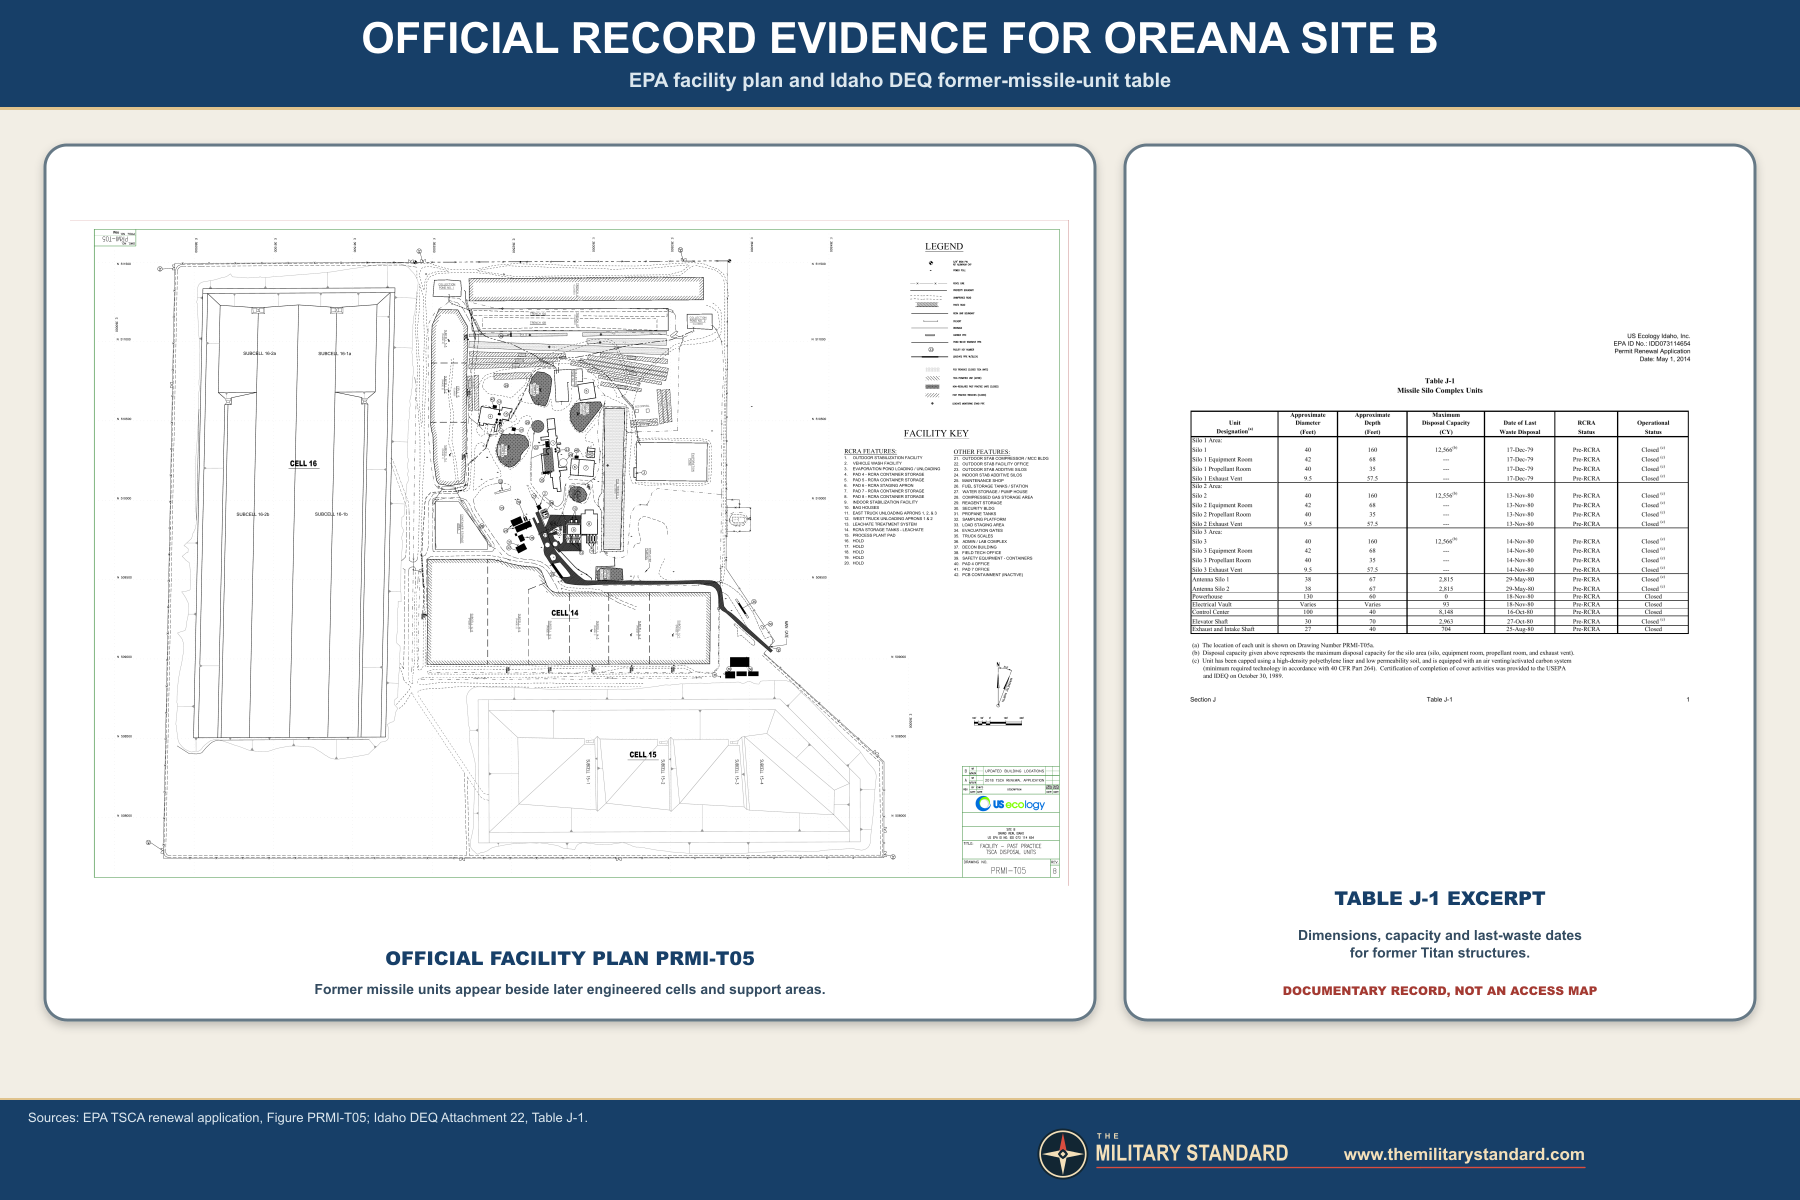This screenshot has height=1200, width=1800.
Task: Click the MILITARY STANDARD wordmark in footer
Action: point(1192,1153)
